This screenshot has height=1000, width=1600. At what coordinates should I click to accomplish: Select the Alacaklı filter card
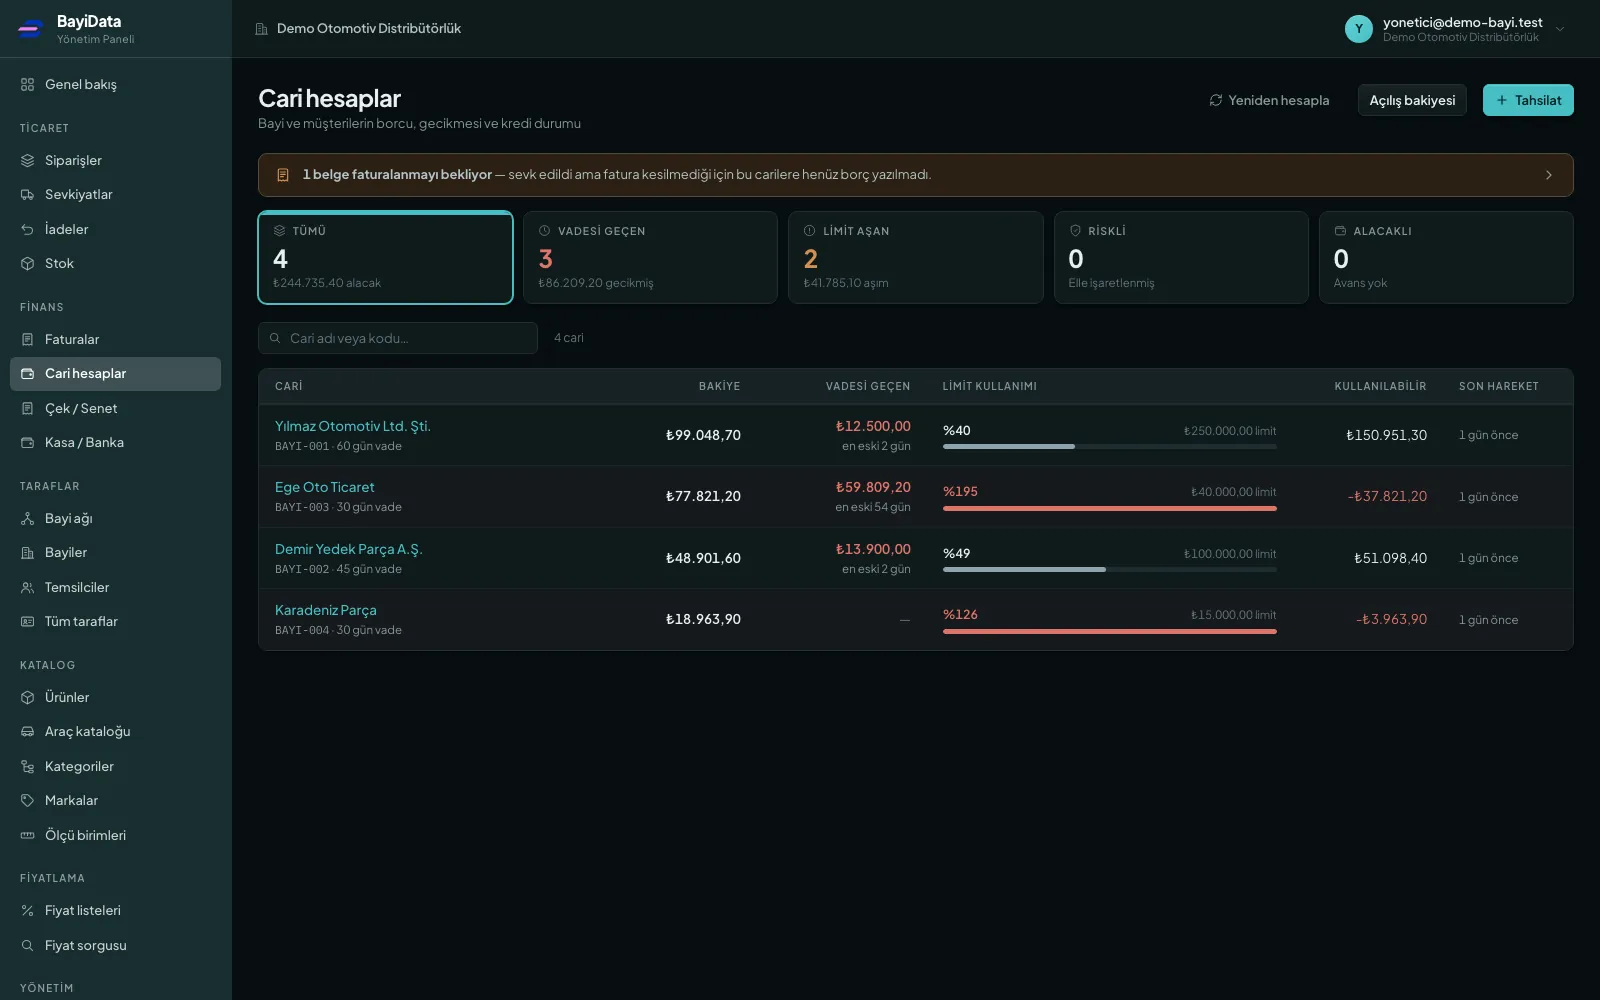coord(1446,257)
